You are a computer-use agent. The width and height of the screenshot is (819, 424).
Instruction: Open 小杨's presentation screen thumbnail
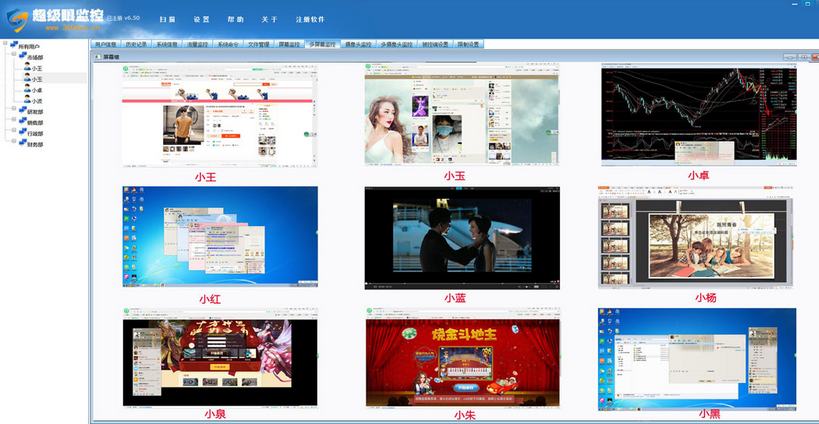tap(696, 237)
